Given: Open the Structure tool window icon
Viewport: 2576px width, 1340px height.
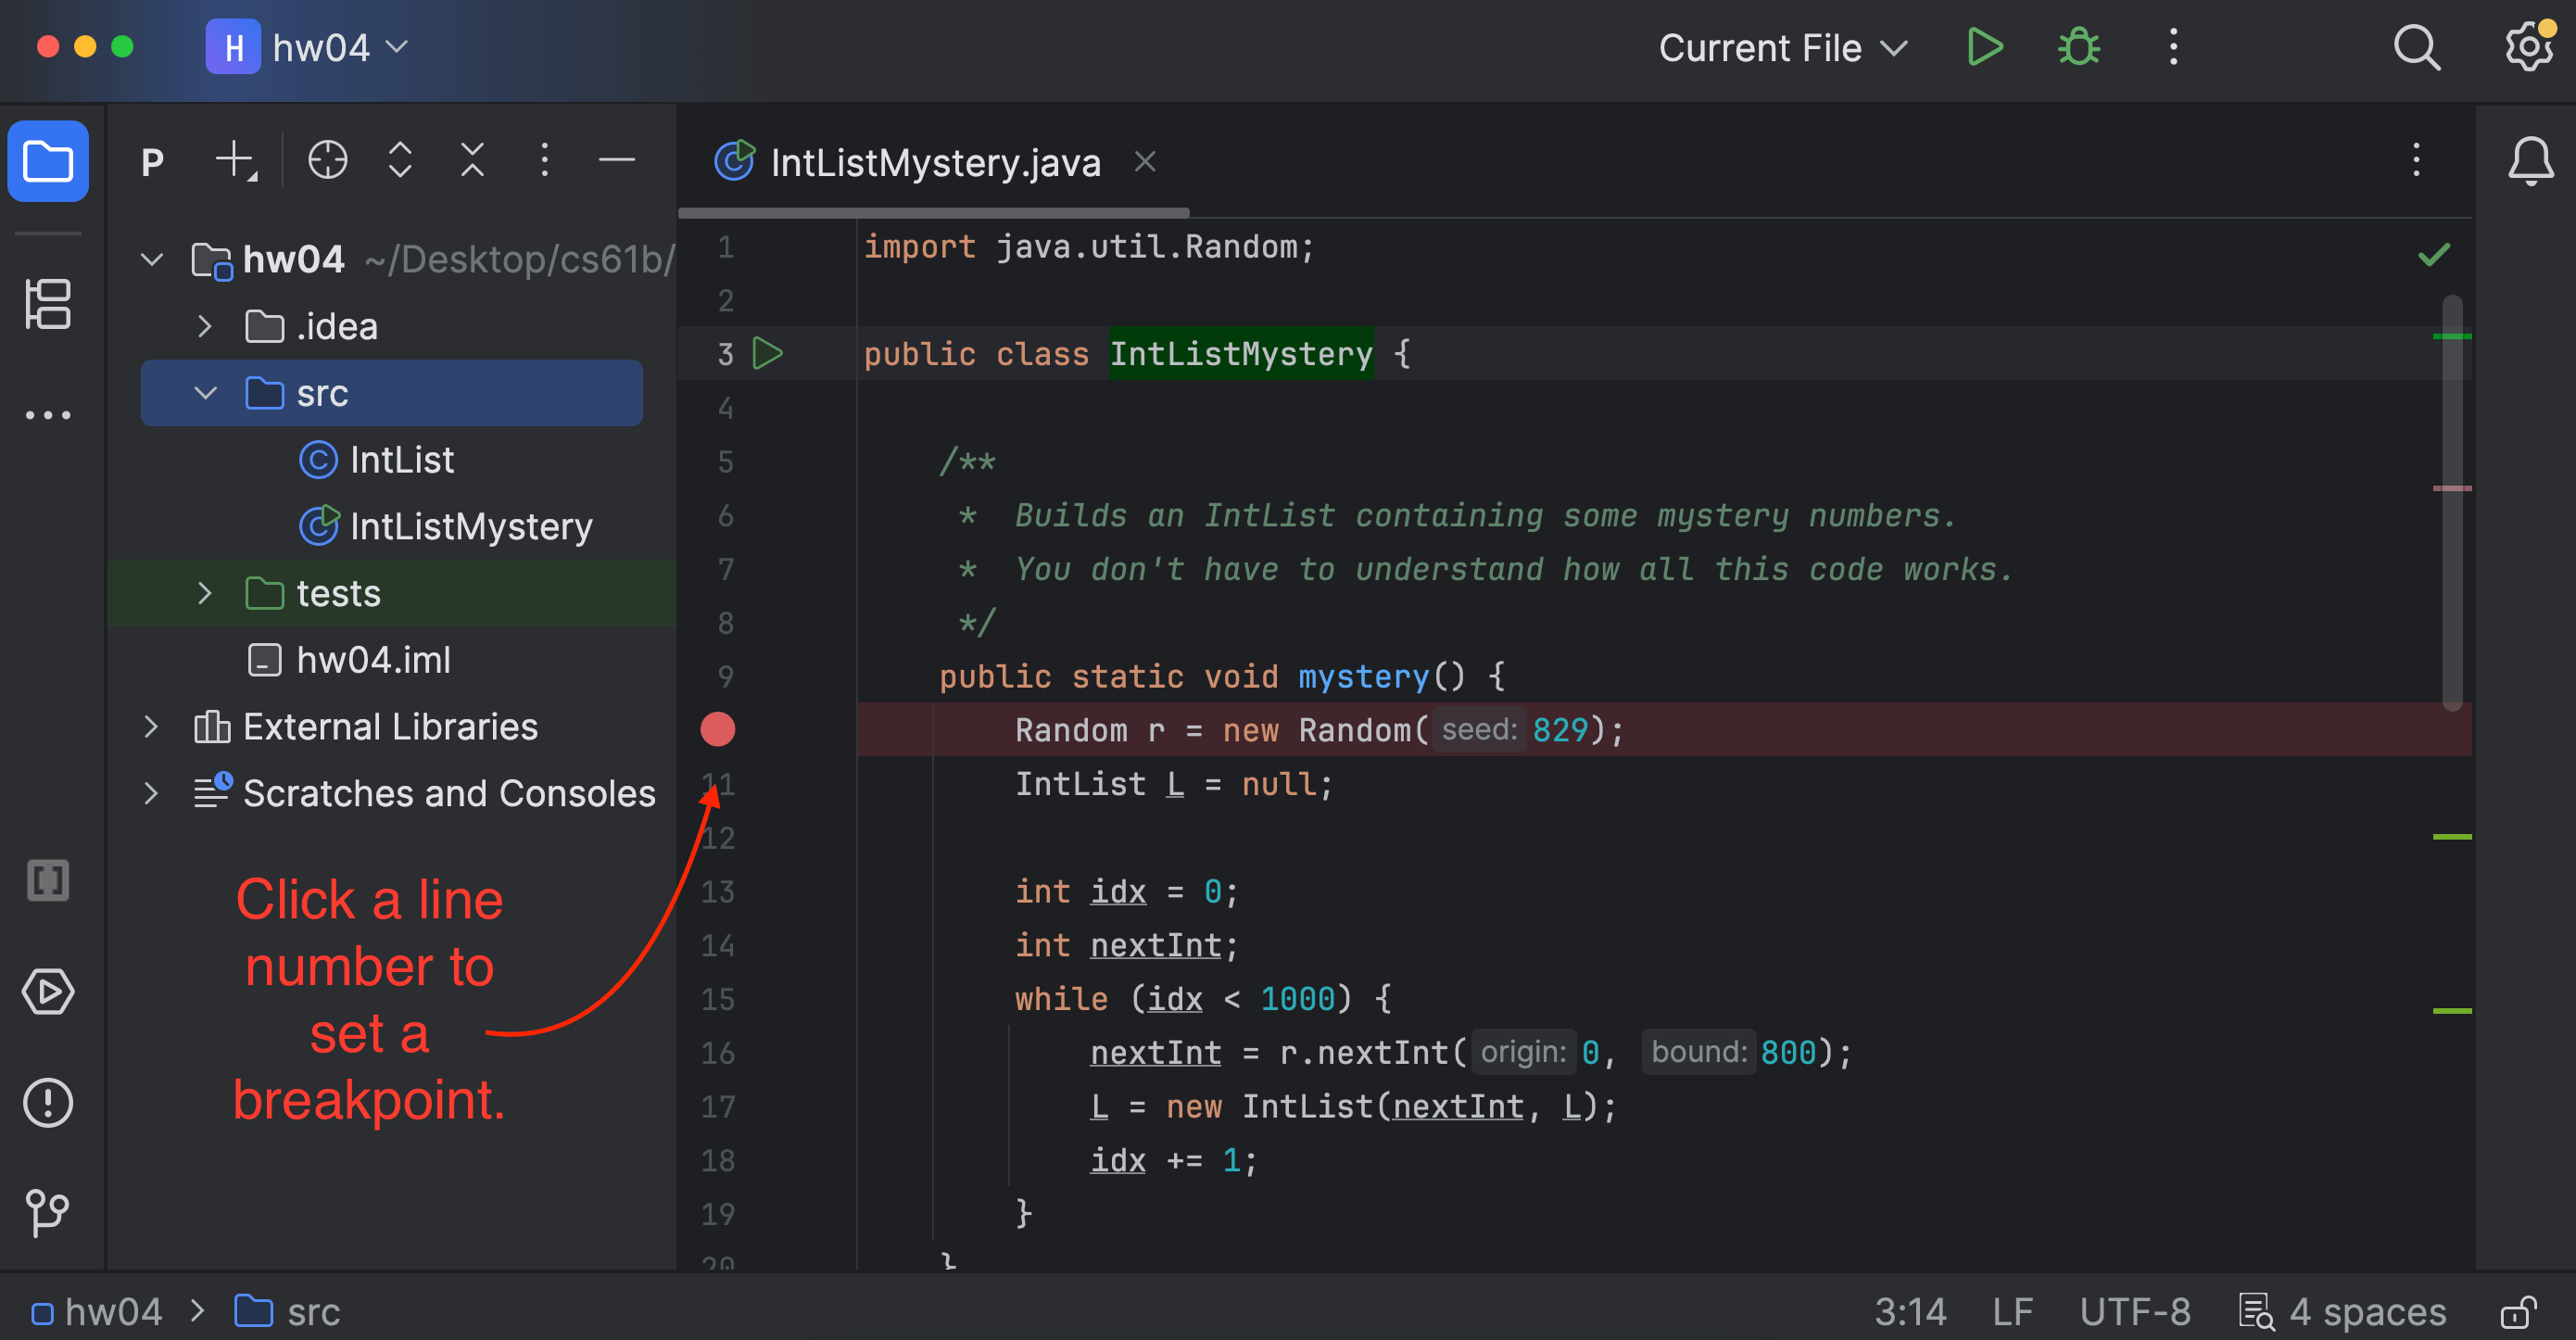Looking at the screenshot, I should 48,304.
